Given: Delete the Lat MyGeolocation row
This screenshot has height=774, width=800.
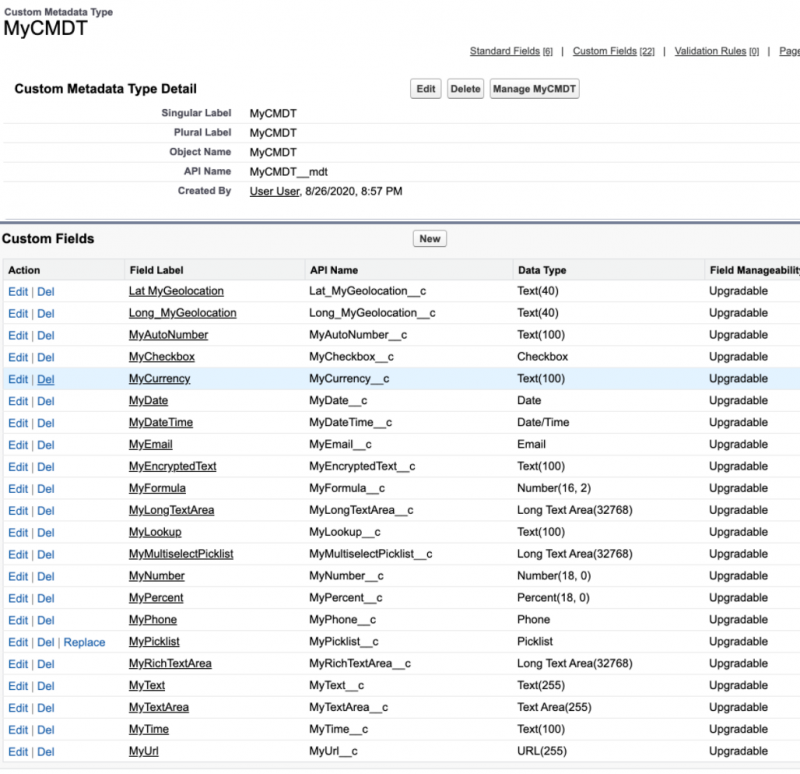Looking at the screenshot, I should 45,292.
